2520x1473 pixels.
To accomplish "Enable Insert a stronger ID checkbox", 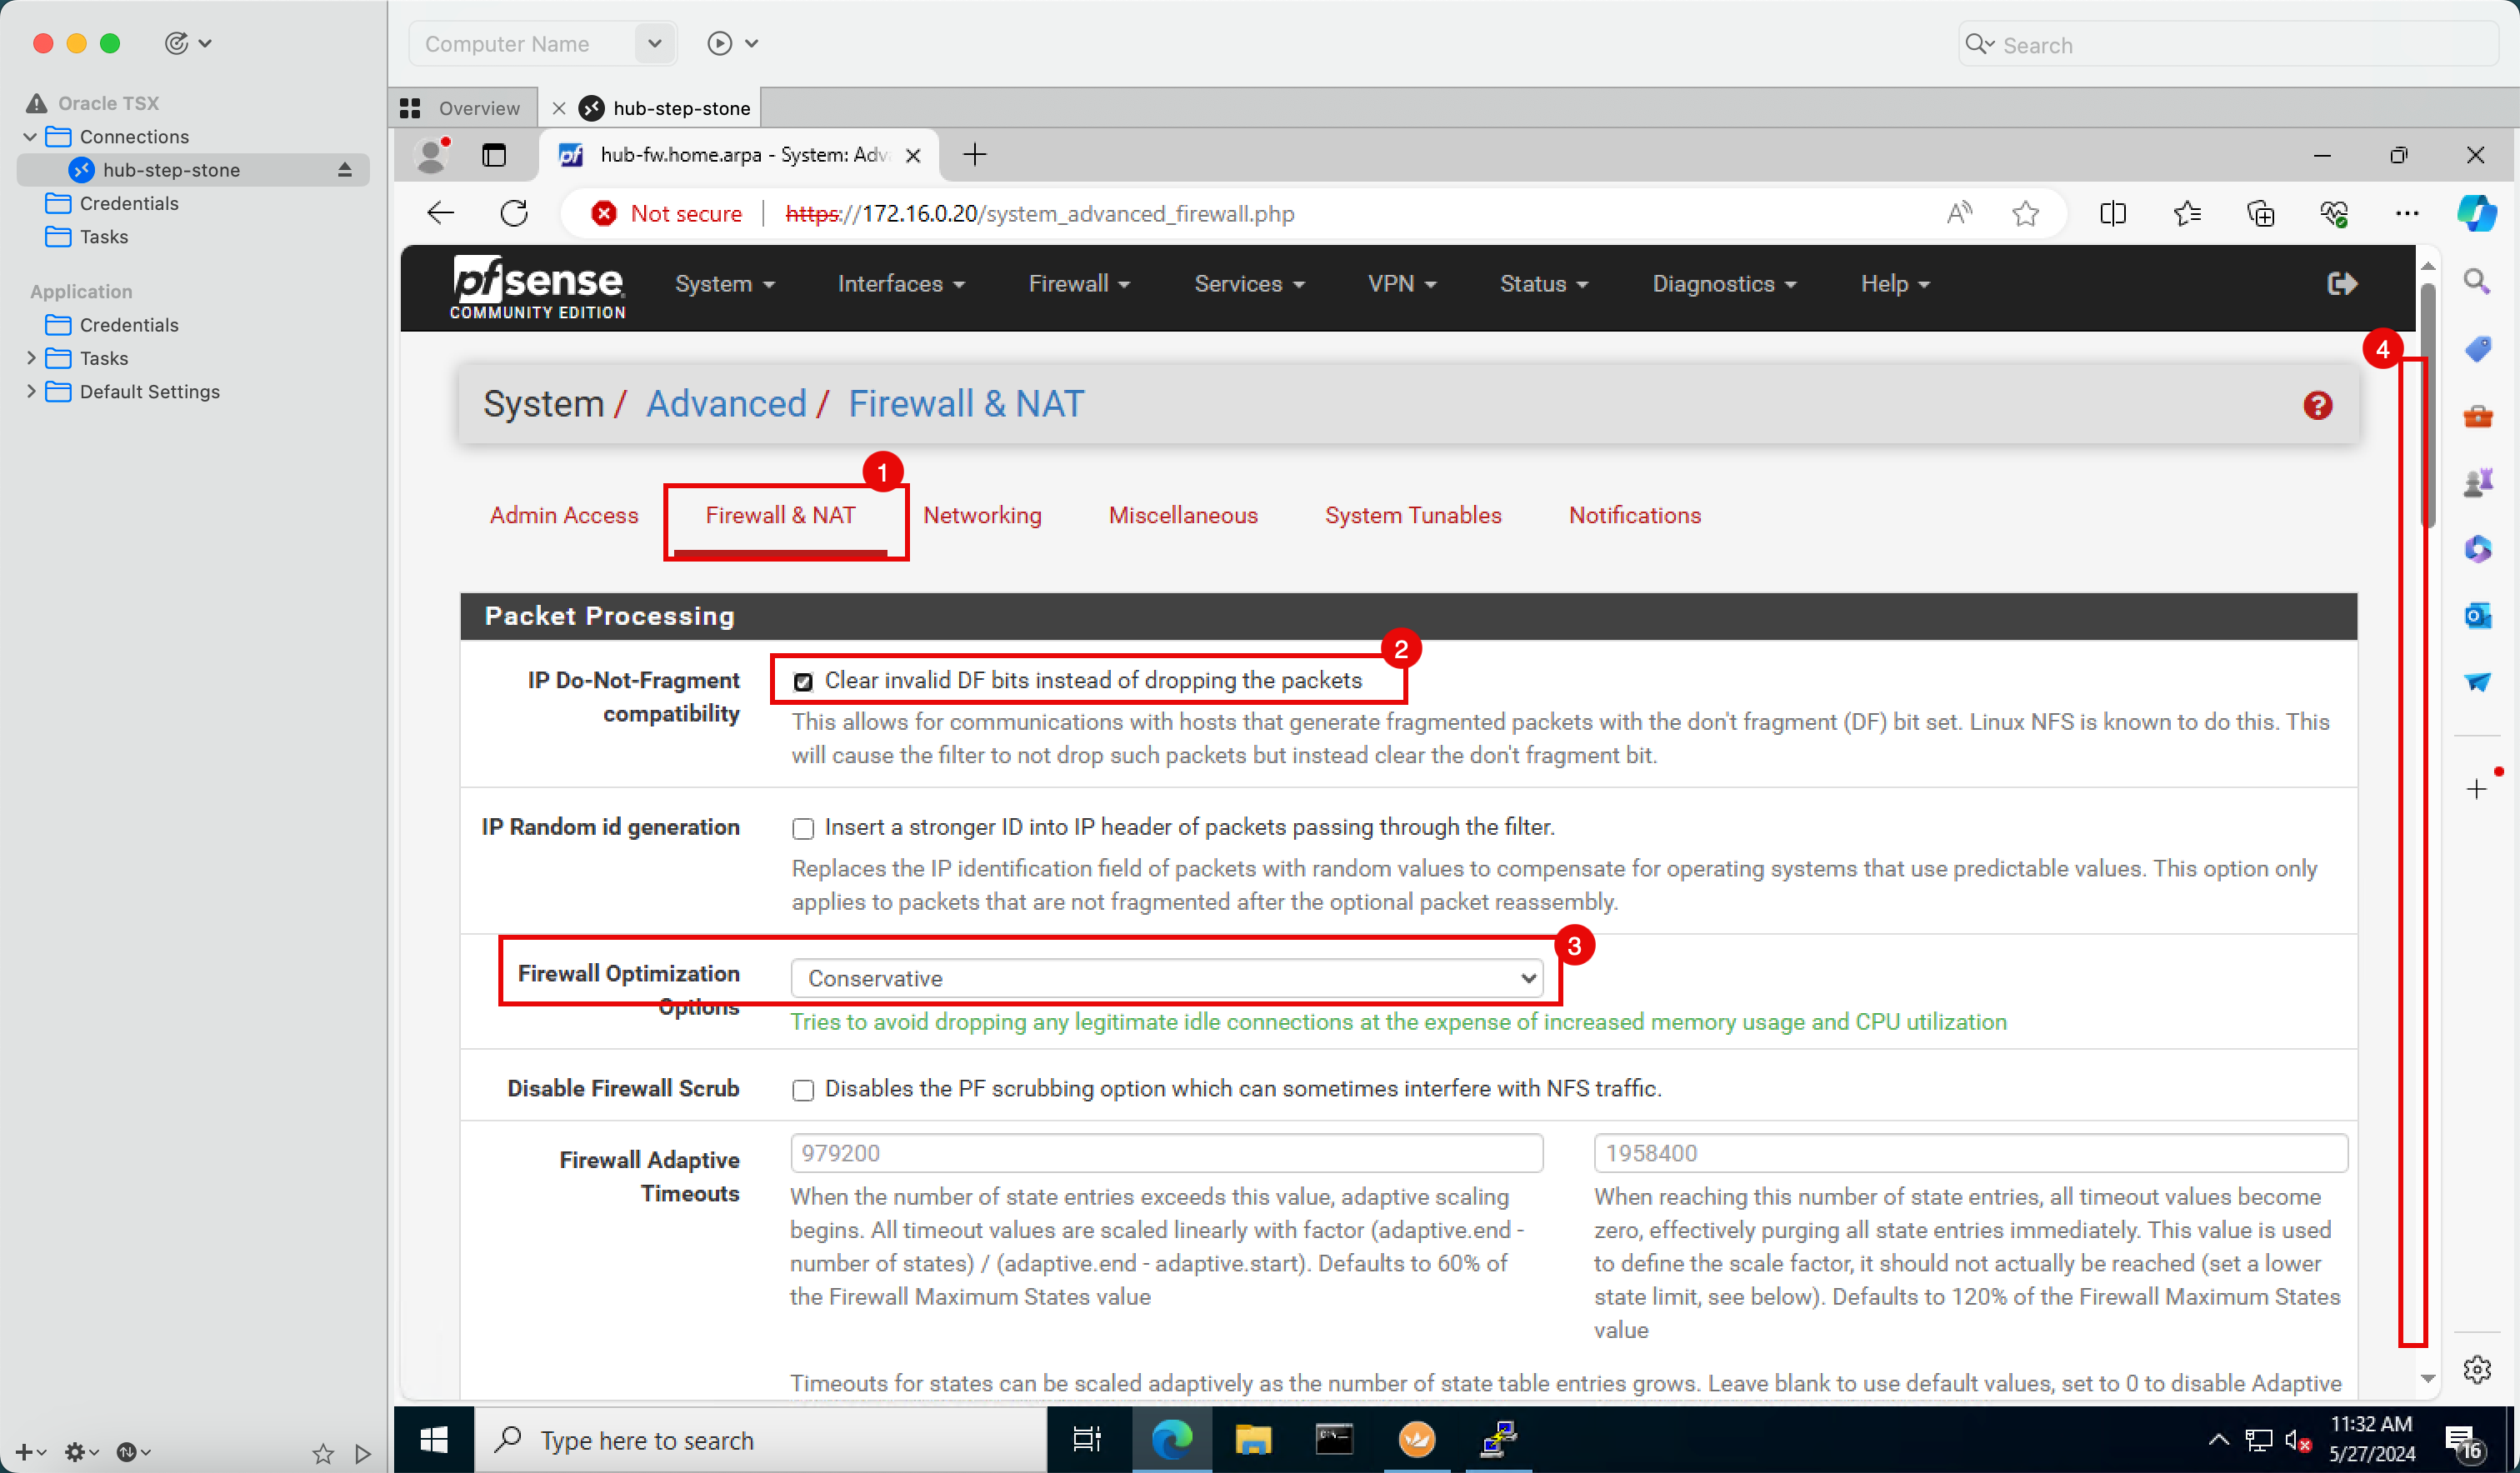I will coord(803,828).
